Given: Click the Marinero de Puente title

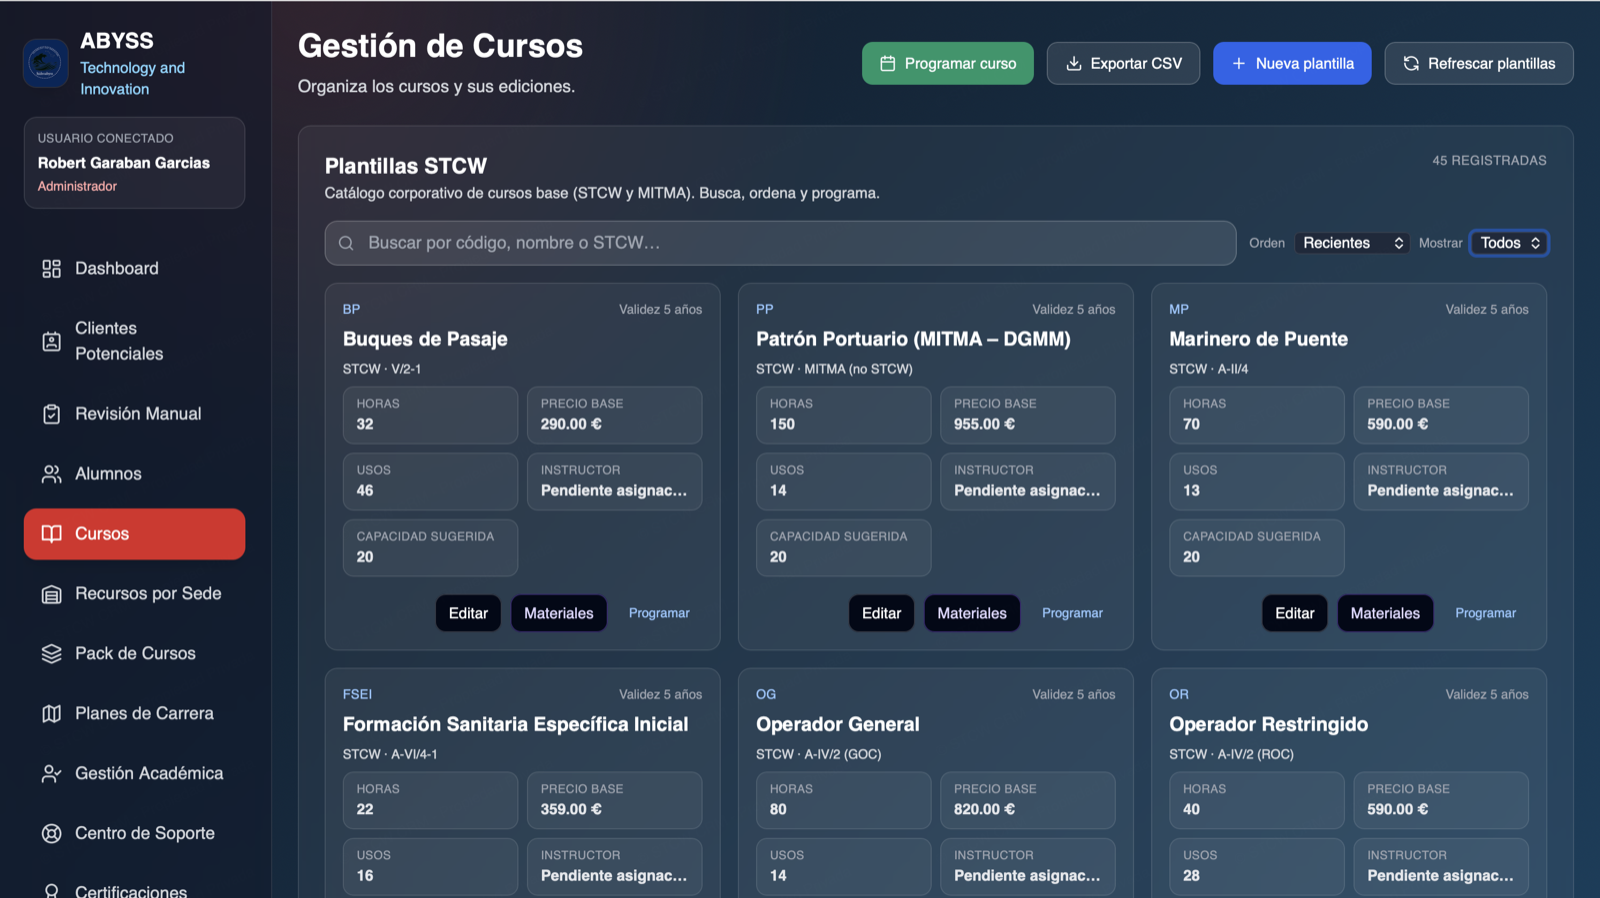Looking at the screenshot, I should 1258,339.
